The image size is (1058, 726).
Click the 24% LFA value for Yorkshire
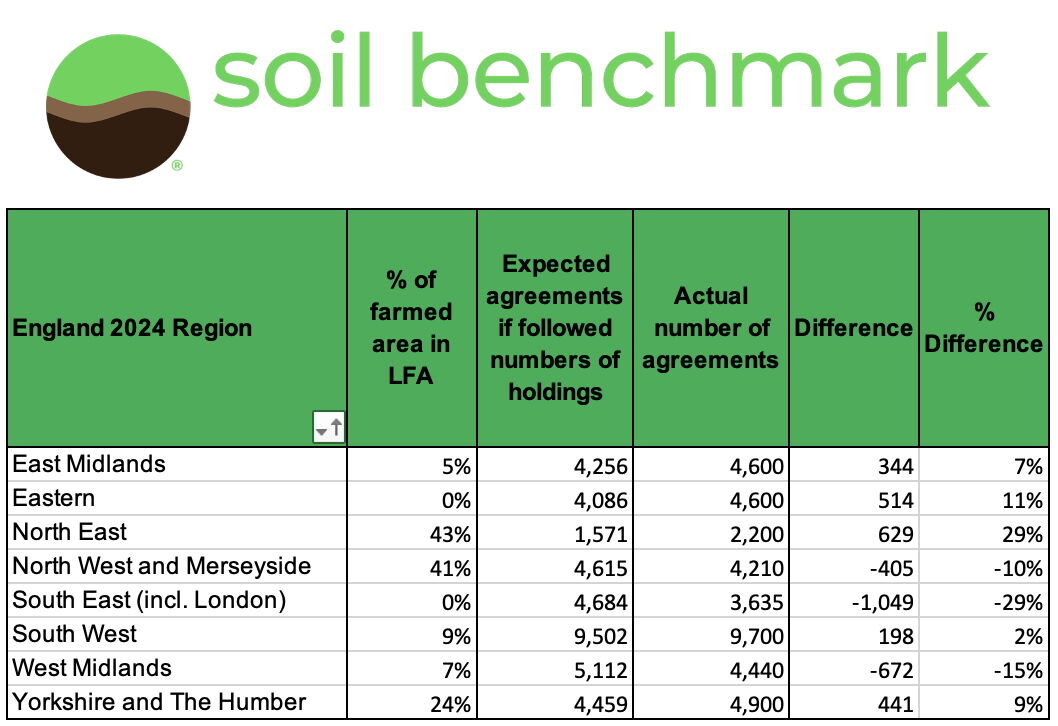tap(412, 702)
